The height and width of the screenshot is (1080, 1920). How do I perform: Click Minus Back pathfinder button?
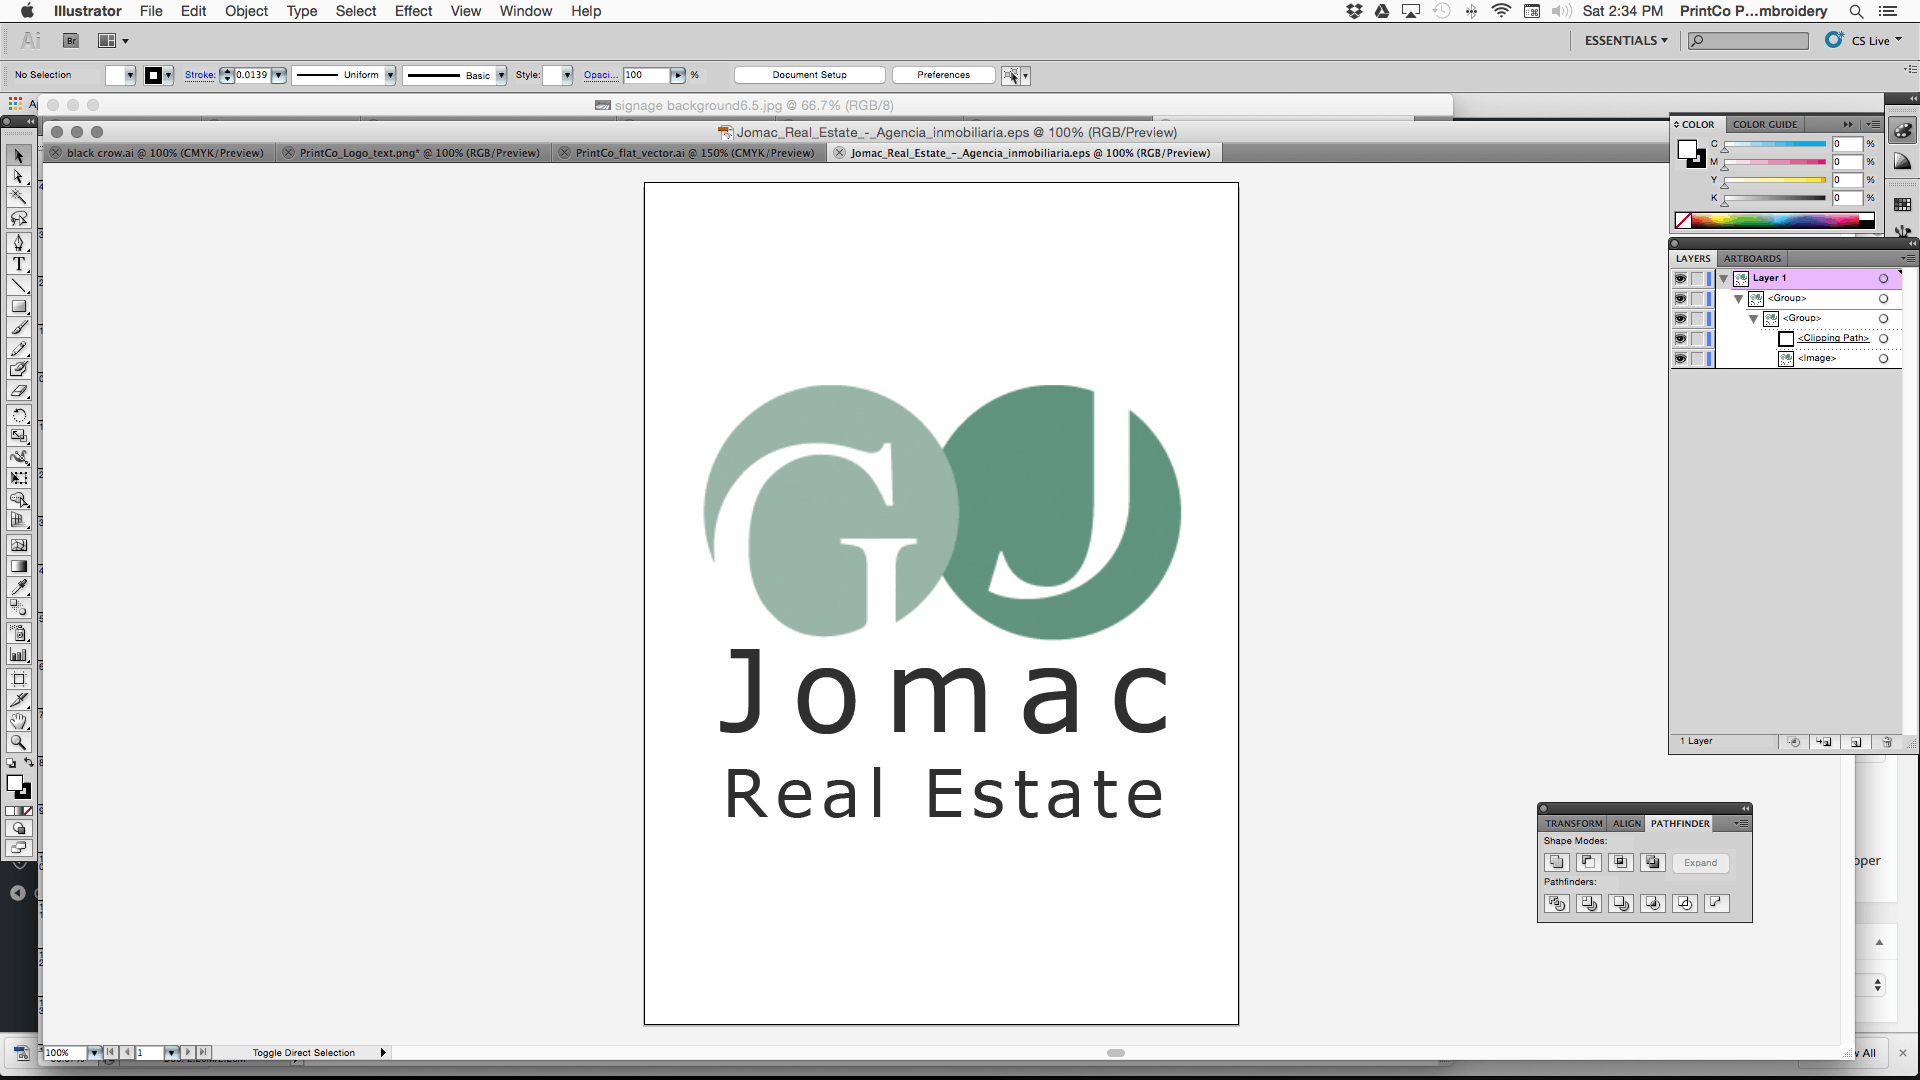pos(1717,903)
